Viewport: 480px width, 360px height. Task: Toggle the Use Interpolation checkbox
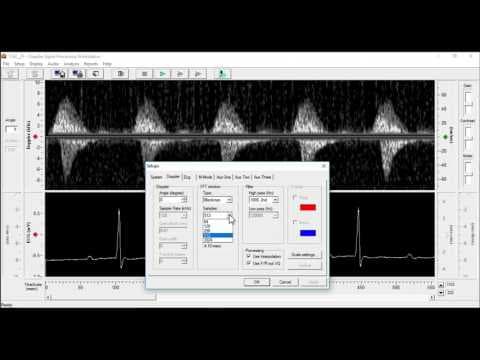tap(248, 256)
